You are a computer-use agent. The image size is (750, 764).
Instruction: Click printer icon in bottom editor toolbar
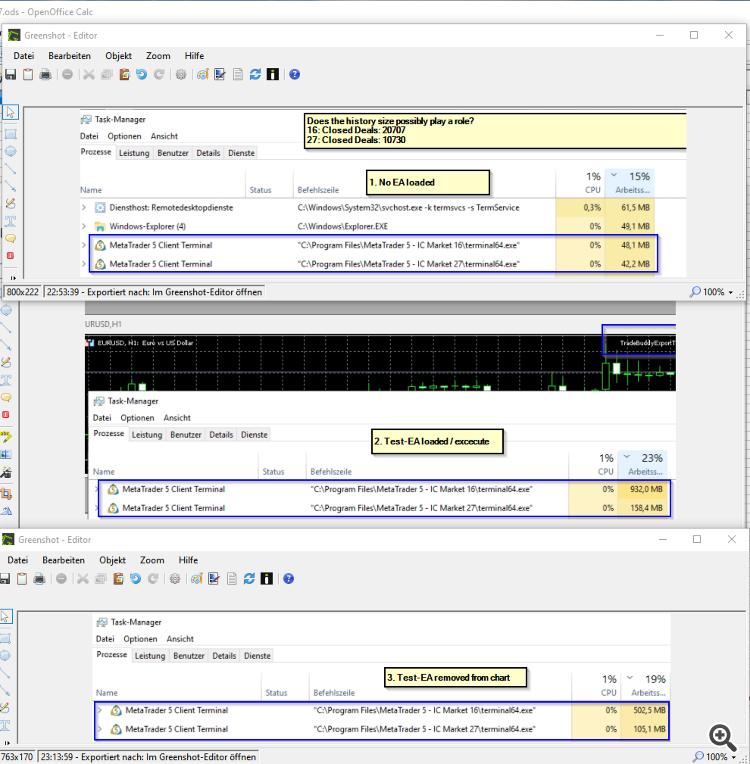(39, 579)
